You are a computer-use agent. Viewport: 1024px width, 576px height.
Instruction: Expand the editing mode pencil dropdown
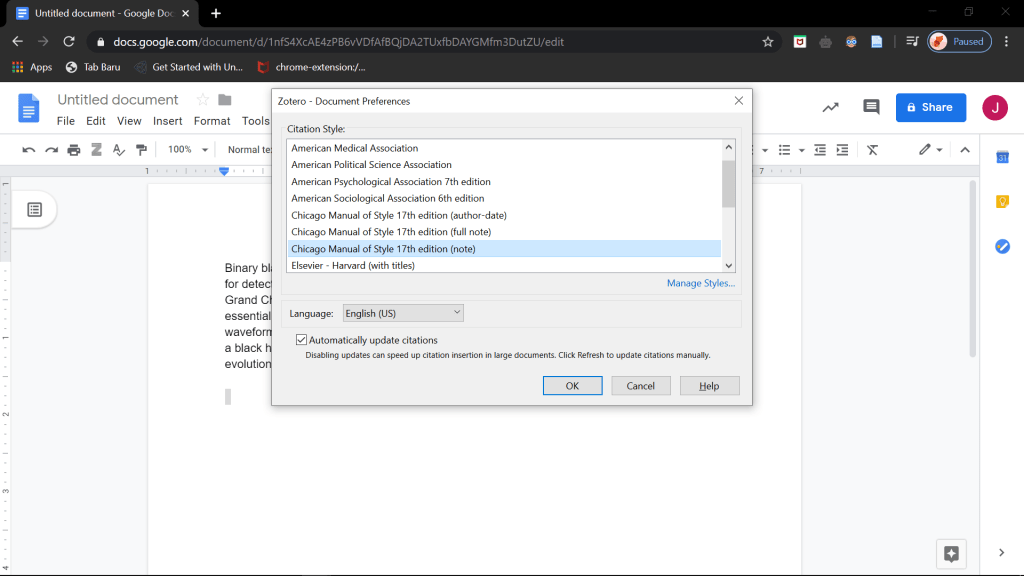[x=930, y=150]
